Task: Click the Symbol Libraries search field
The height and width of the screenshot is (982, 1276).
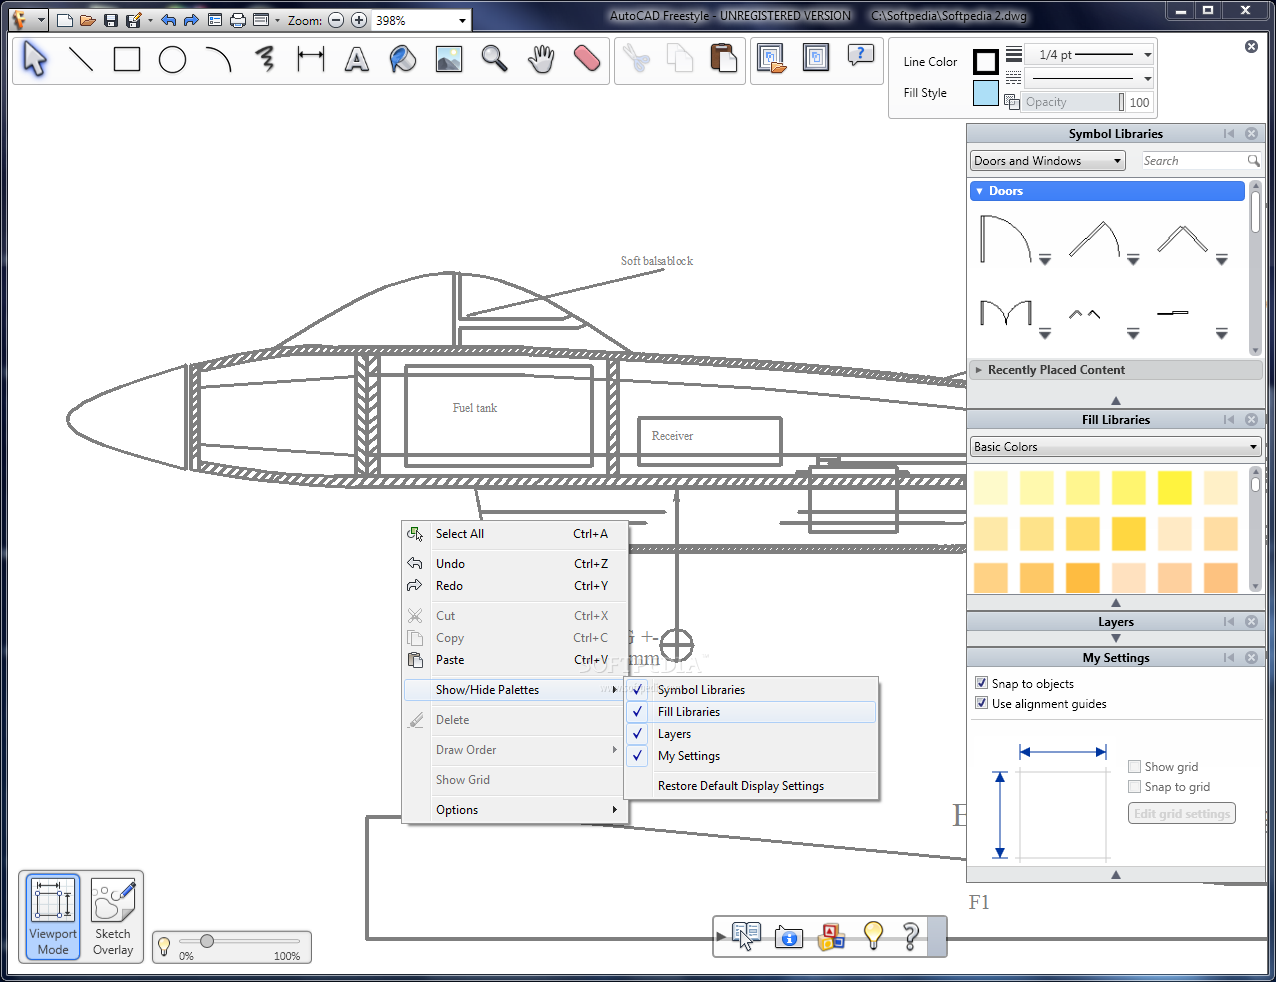Action: (1195, 161)
